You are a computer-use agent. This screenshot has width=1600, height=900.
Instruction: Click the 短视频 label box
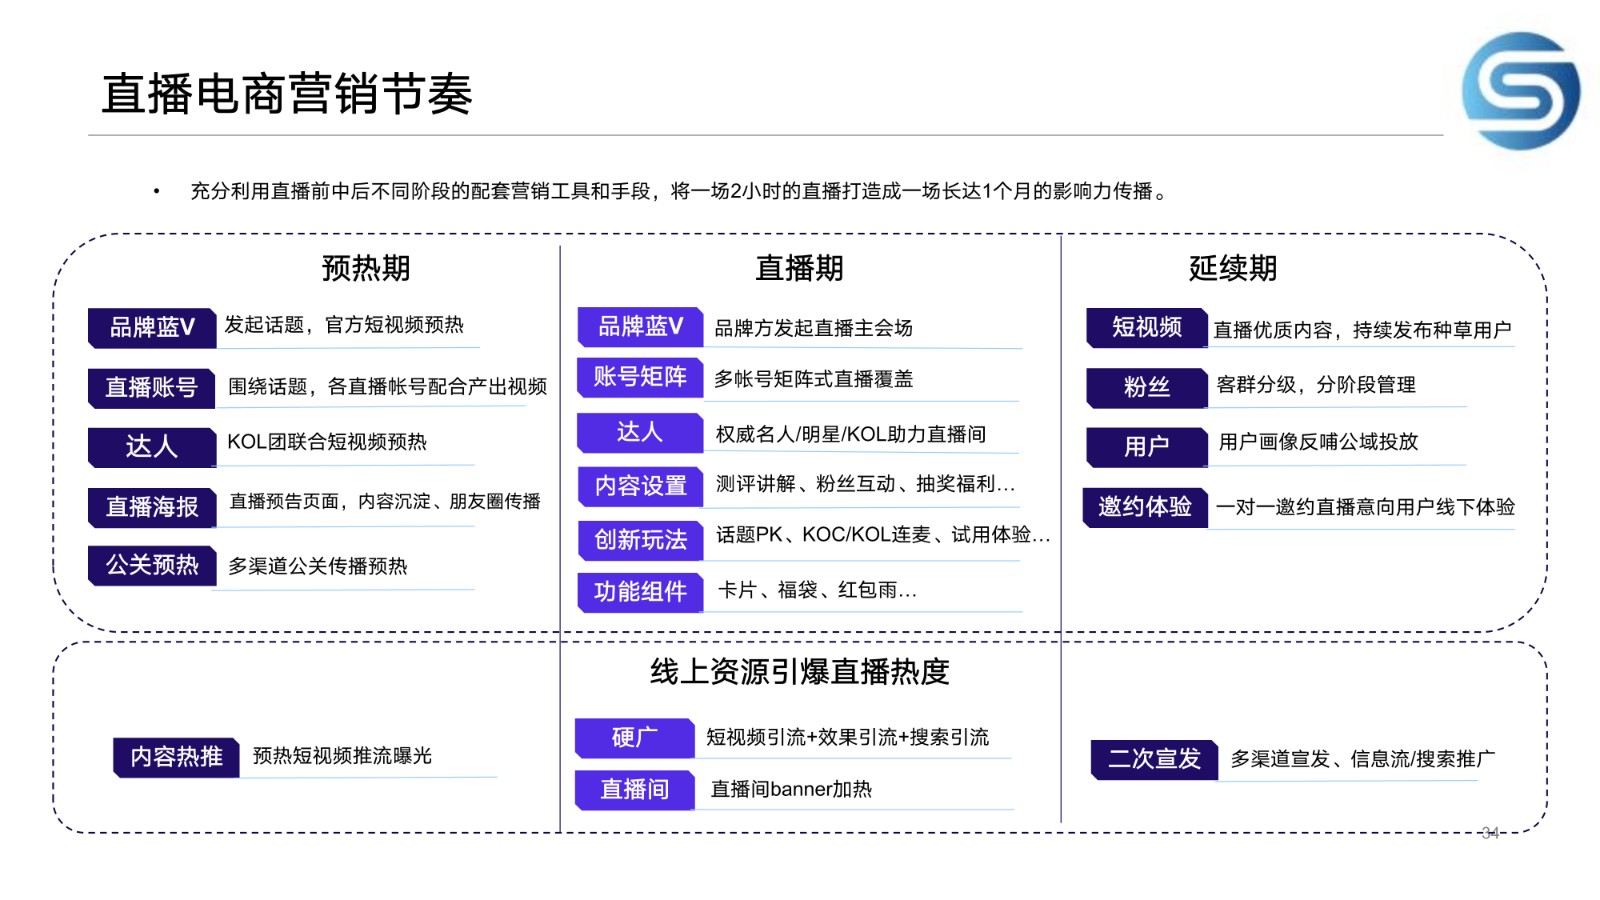click(x=1147, y=328)
